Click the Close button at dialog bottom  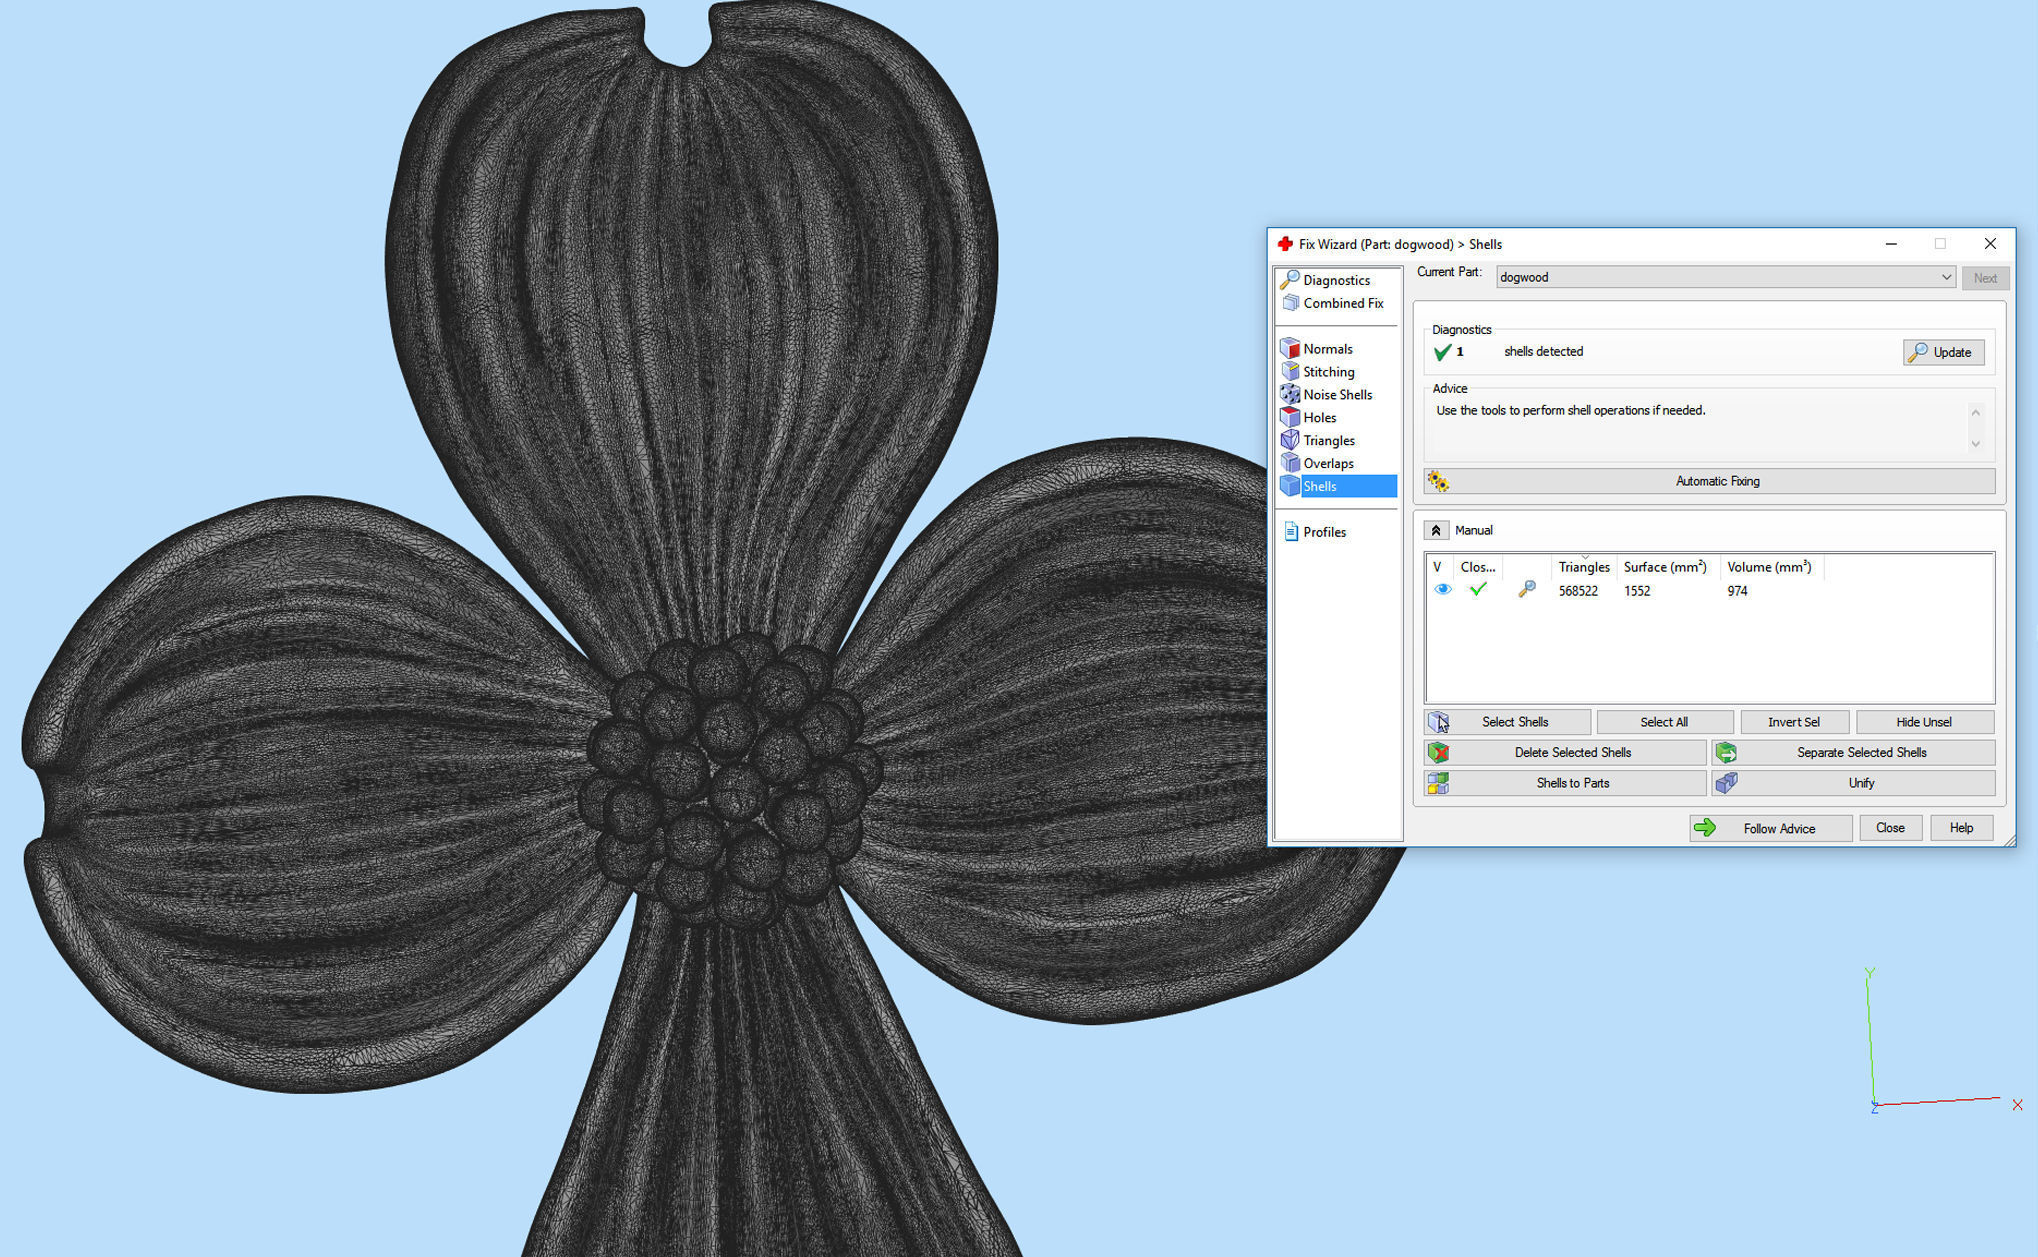(1890, 828)
